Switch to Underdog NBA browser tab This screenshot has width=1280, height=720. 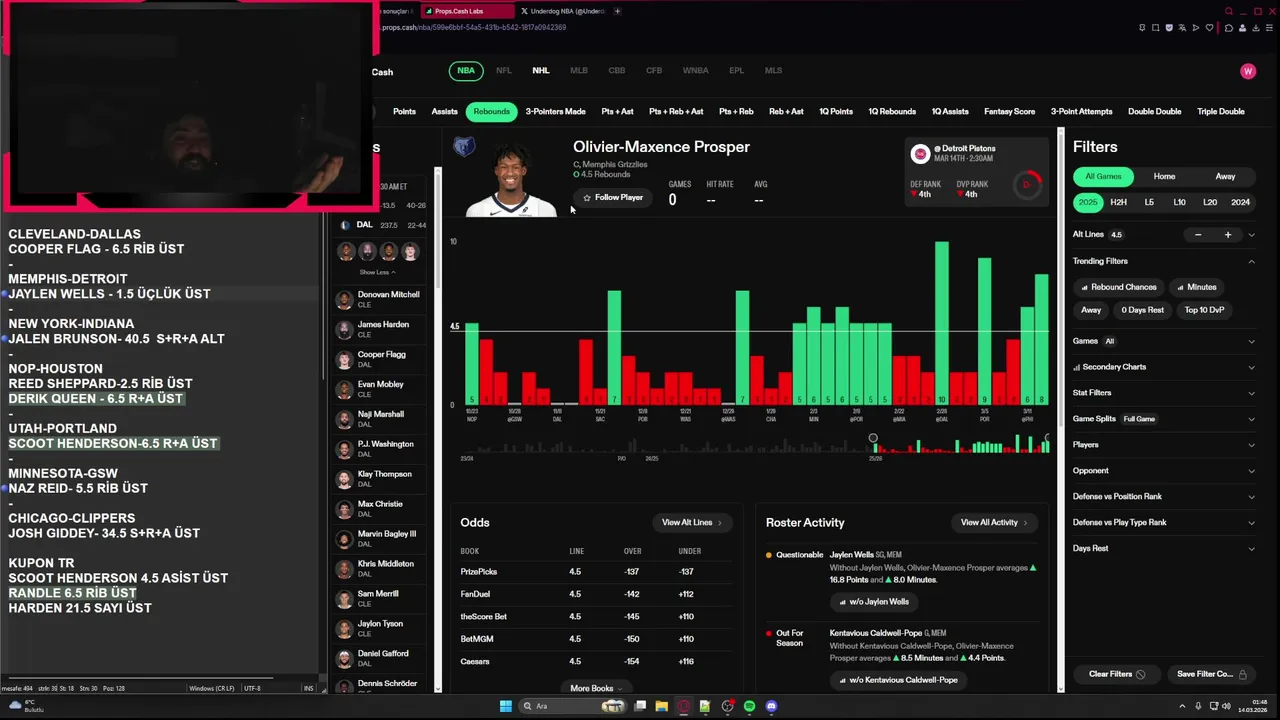[563, 11]
